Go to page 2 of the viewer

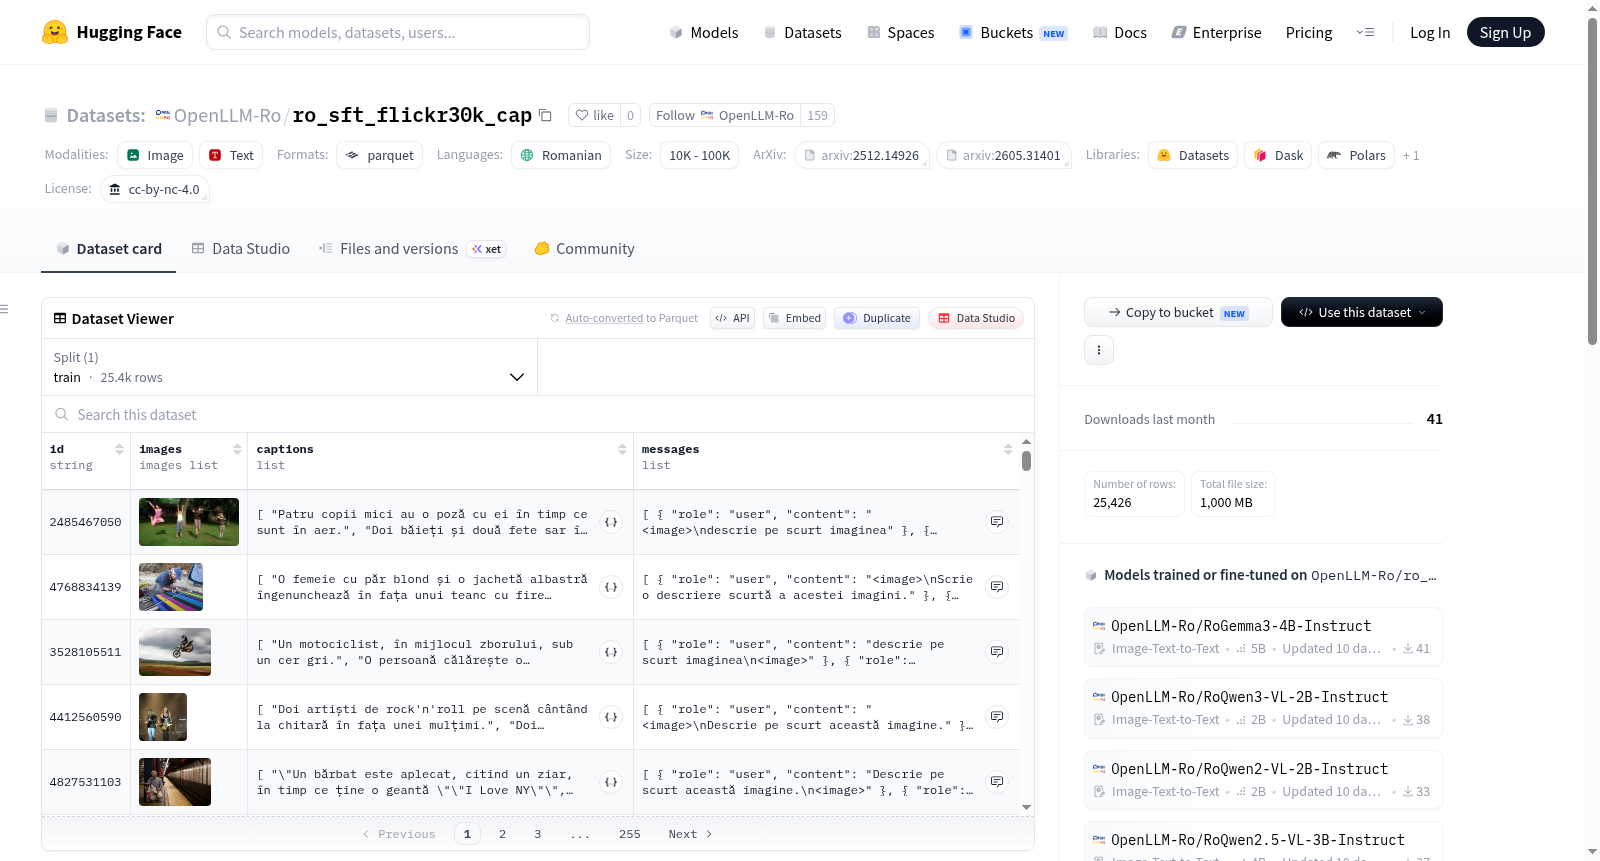(502, 834)
